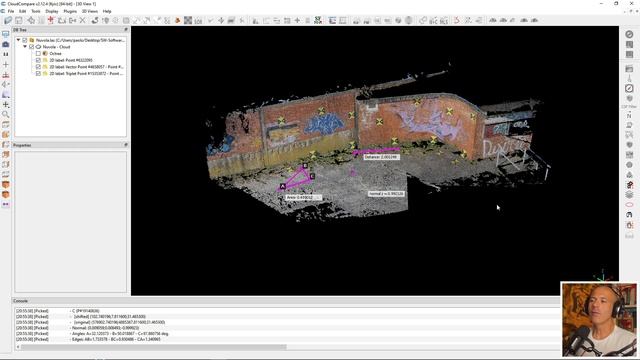Click the Delete (X) toolbar icon
This screenshot has height=360, width=640.
point(82,20)
